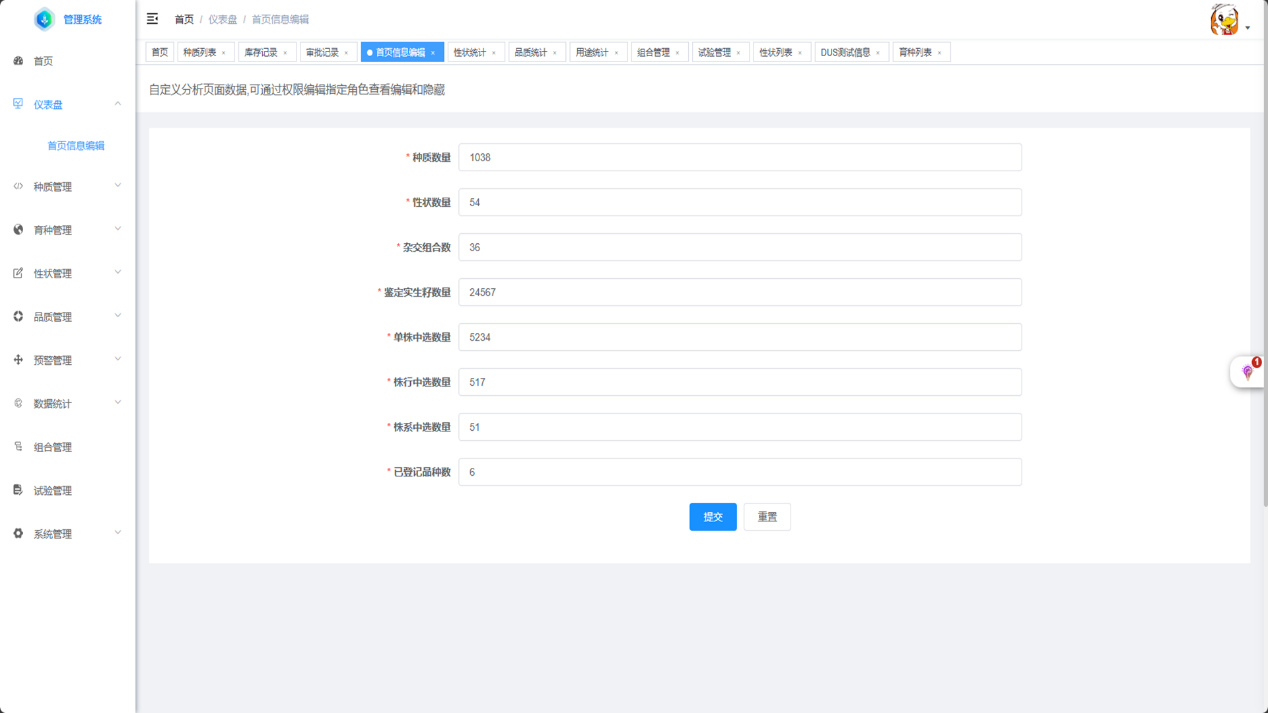Expand the 数据统计 sidebar menu

click(117, 403)
